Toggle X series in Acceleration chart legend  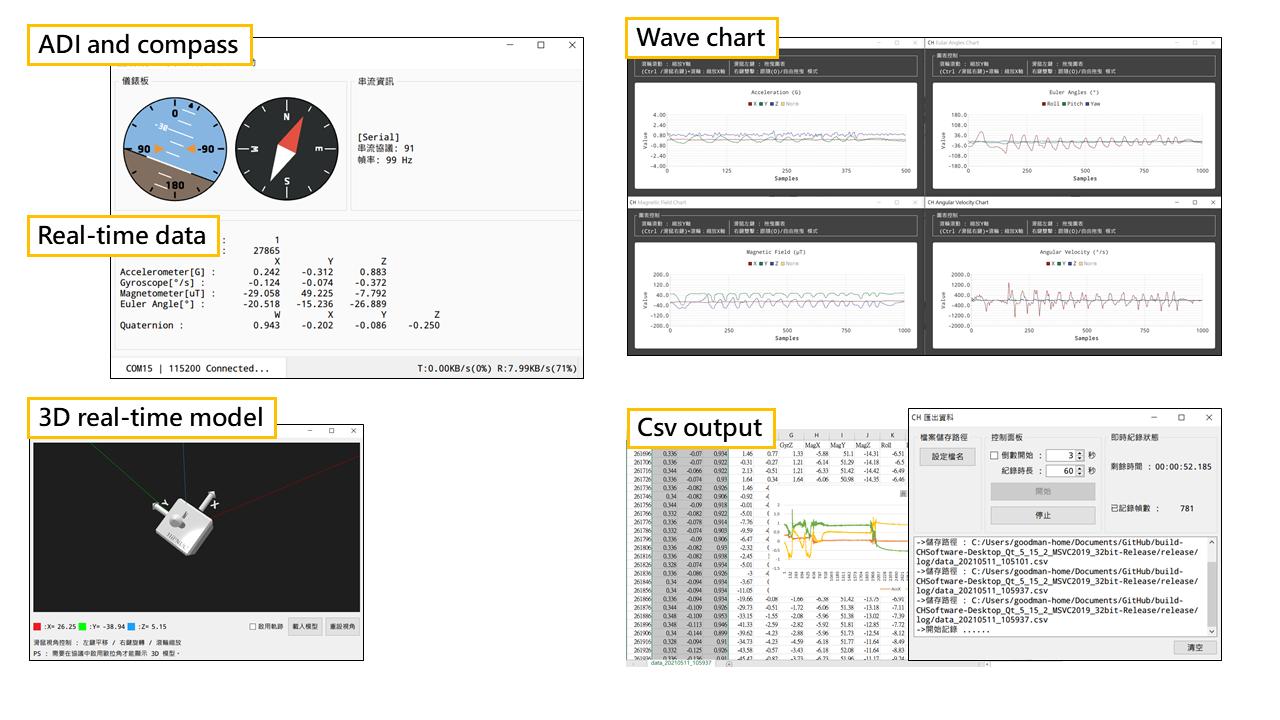(752, 104)
